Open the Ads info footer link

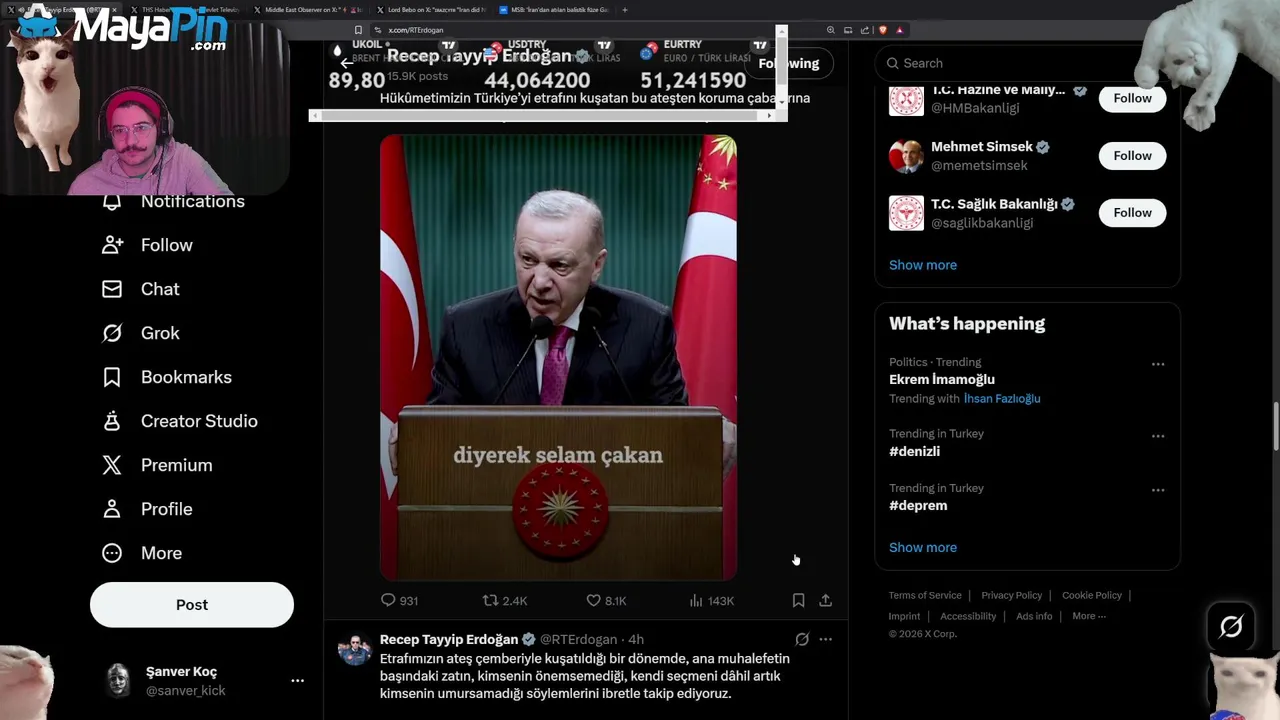click(x=1034, y=616)
